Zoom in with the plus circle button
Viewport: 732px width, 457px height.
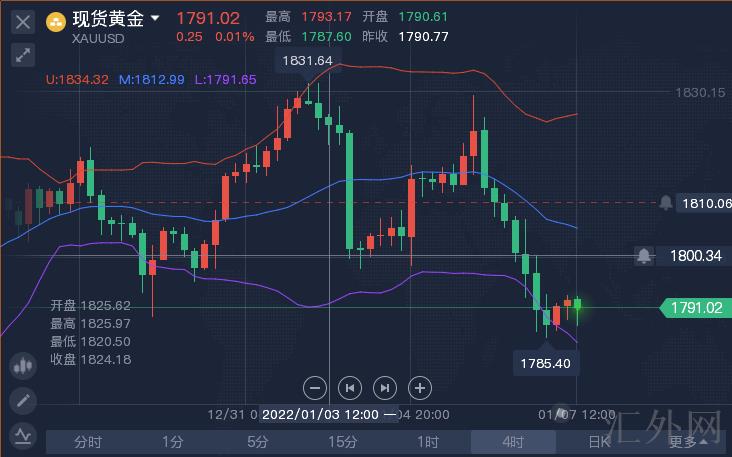420,387
